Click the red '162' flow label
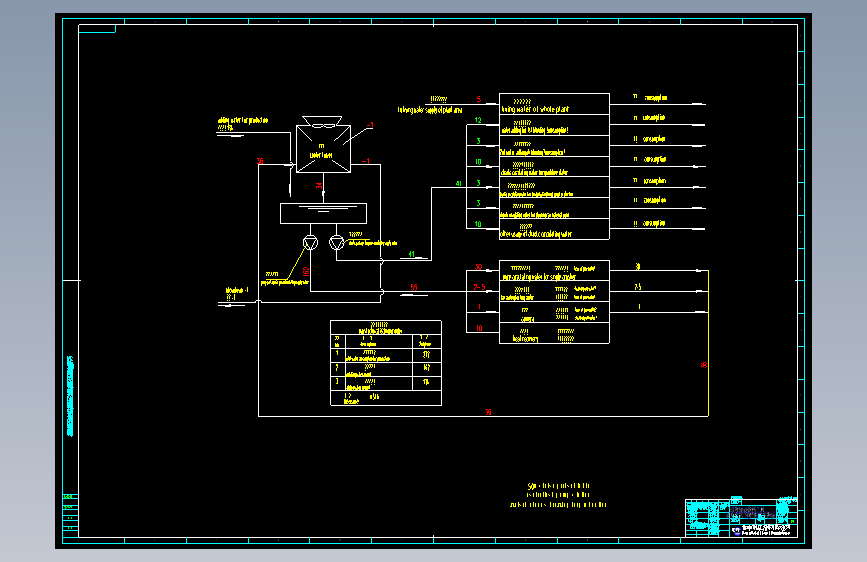This screenshot has height=562, width=867. pos(306,272)
